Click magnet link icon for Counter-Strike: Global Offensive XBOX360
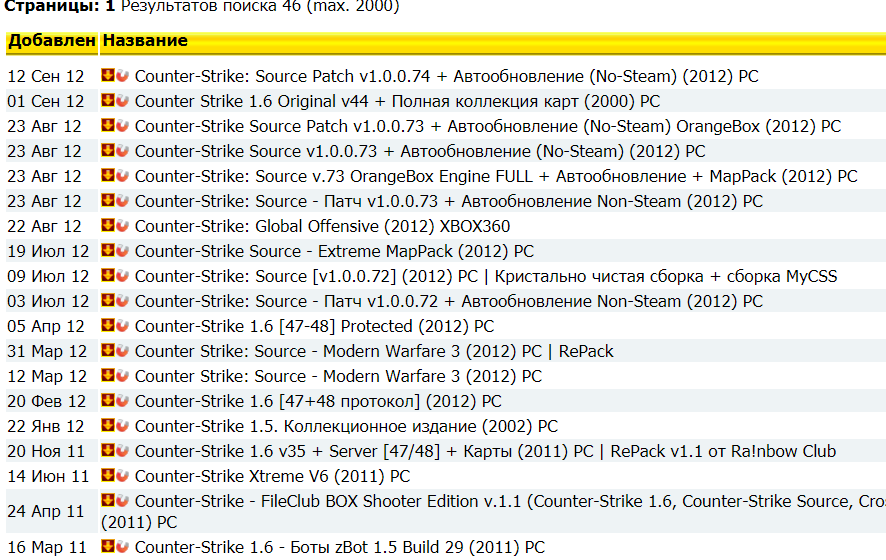886x560 pixels. pyautogui.click(x=122, y=226)
